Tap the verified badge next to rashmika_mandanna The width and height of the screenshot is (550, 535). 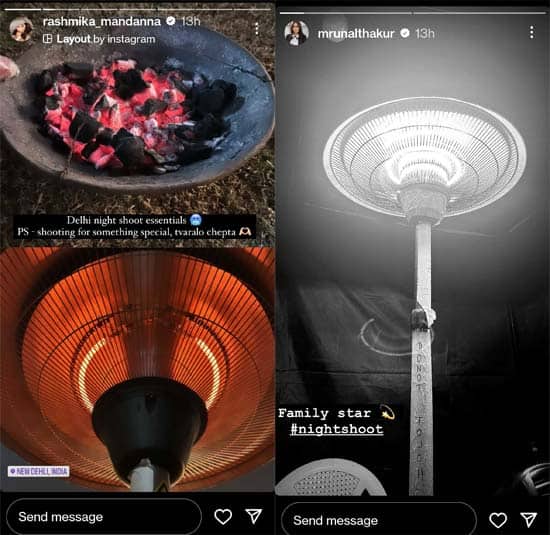tap(171, 21)
